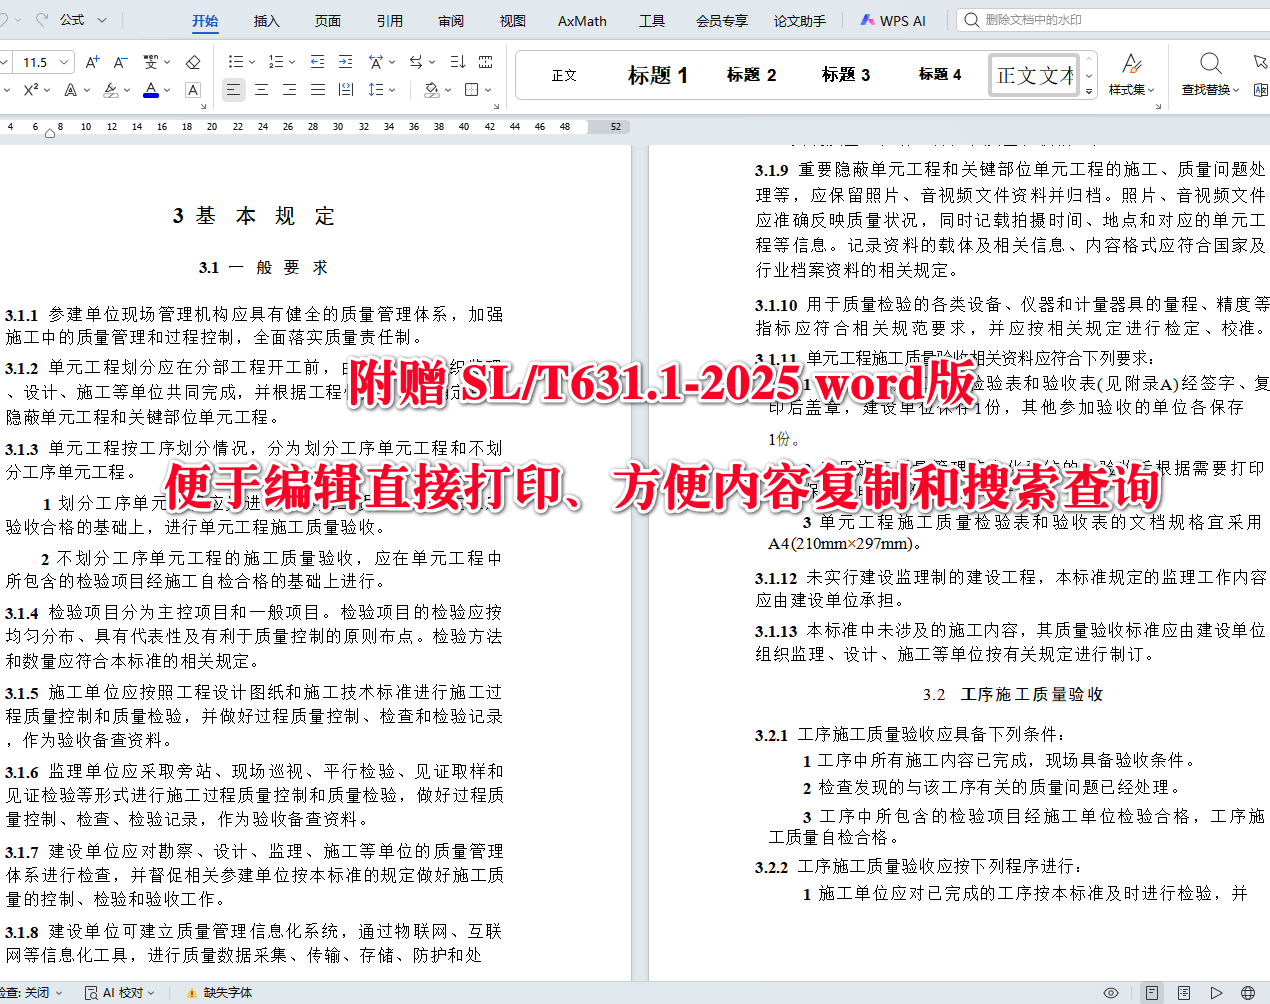The image size is (1270, 1004).
Task: Open line spacing dropdown arrow
Action: [x=391, y=90]
